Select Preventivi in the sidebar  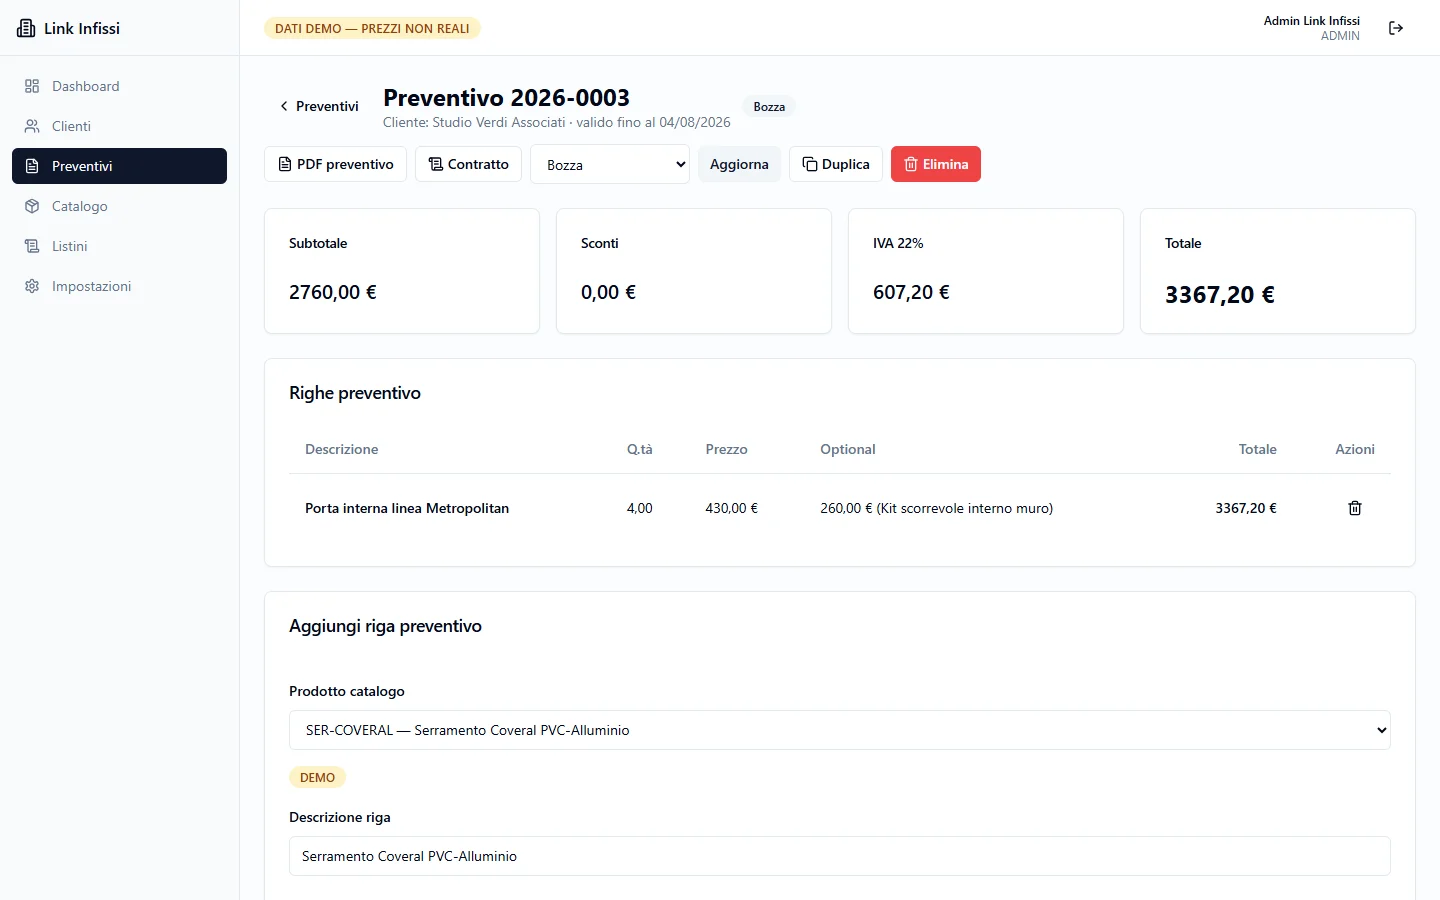119,166
